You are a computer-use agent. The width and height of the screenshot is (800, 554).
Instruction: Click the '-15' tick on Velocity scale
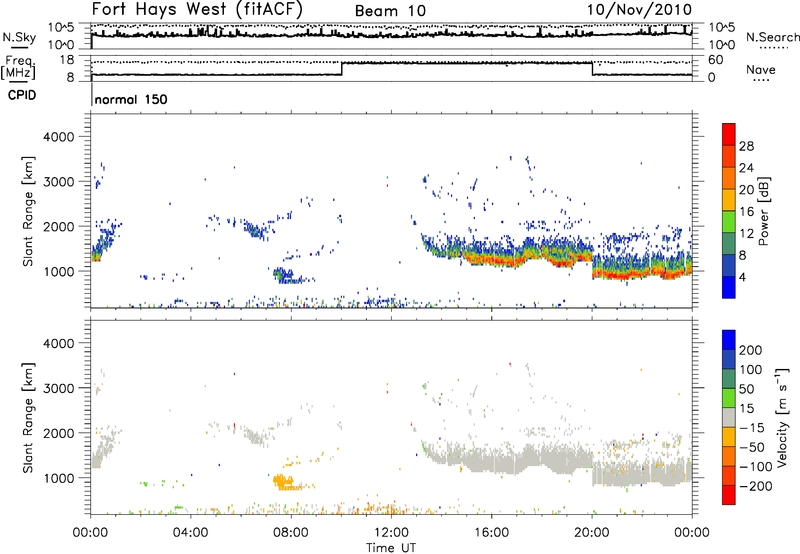752,428
